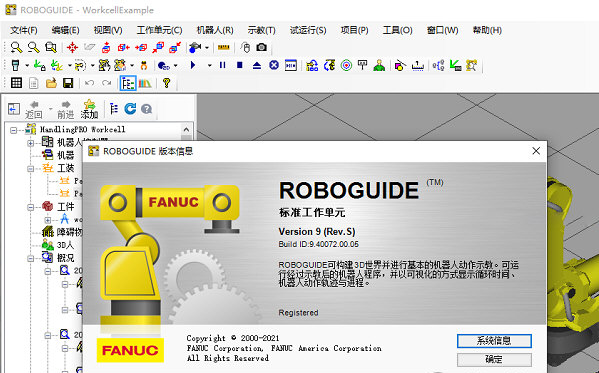Click the refresh icon in navigator panel
The height and width of the screenshot is (373, 599).
pos(130,109)
